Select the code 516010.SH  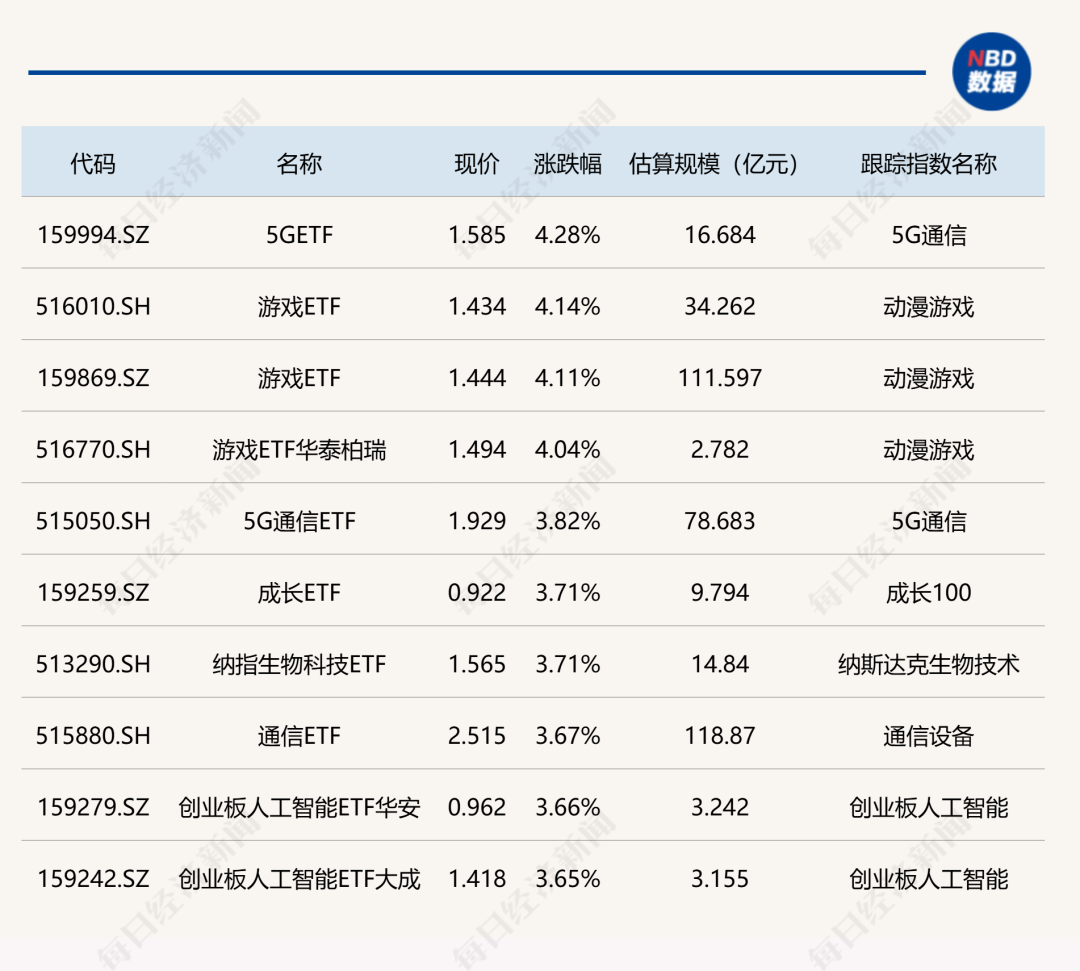pos(93,307)
